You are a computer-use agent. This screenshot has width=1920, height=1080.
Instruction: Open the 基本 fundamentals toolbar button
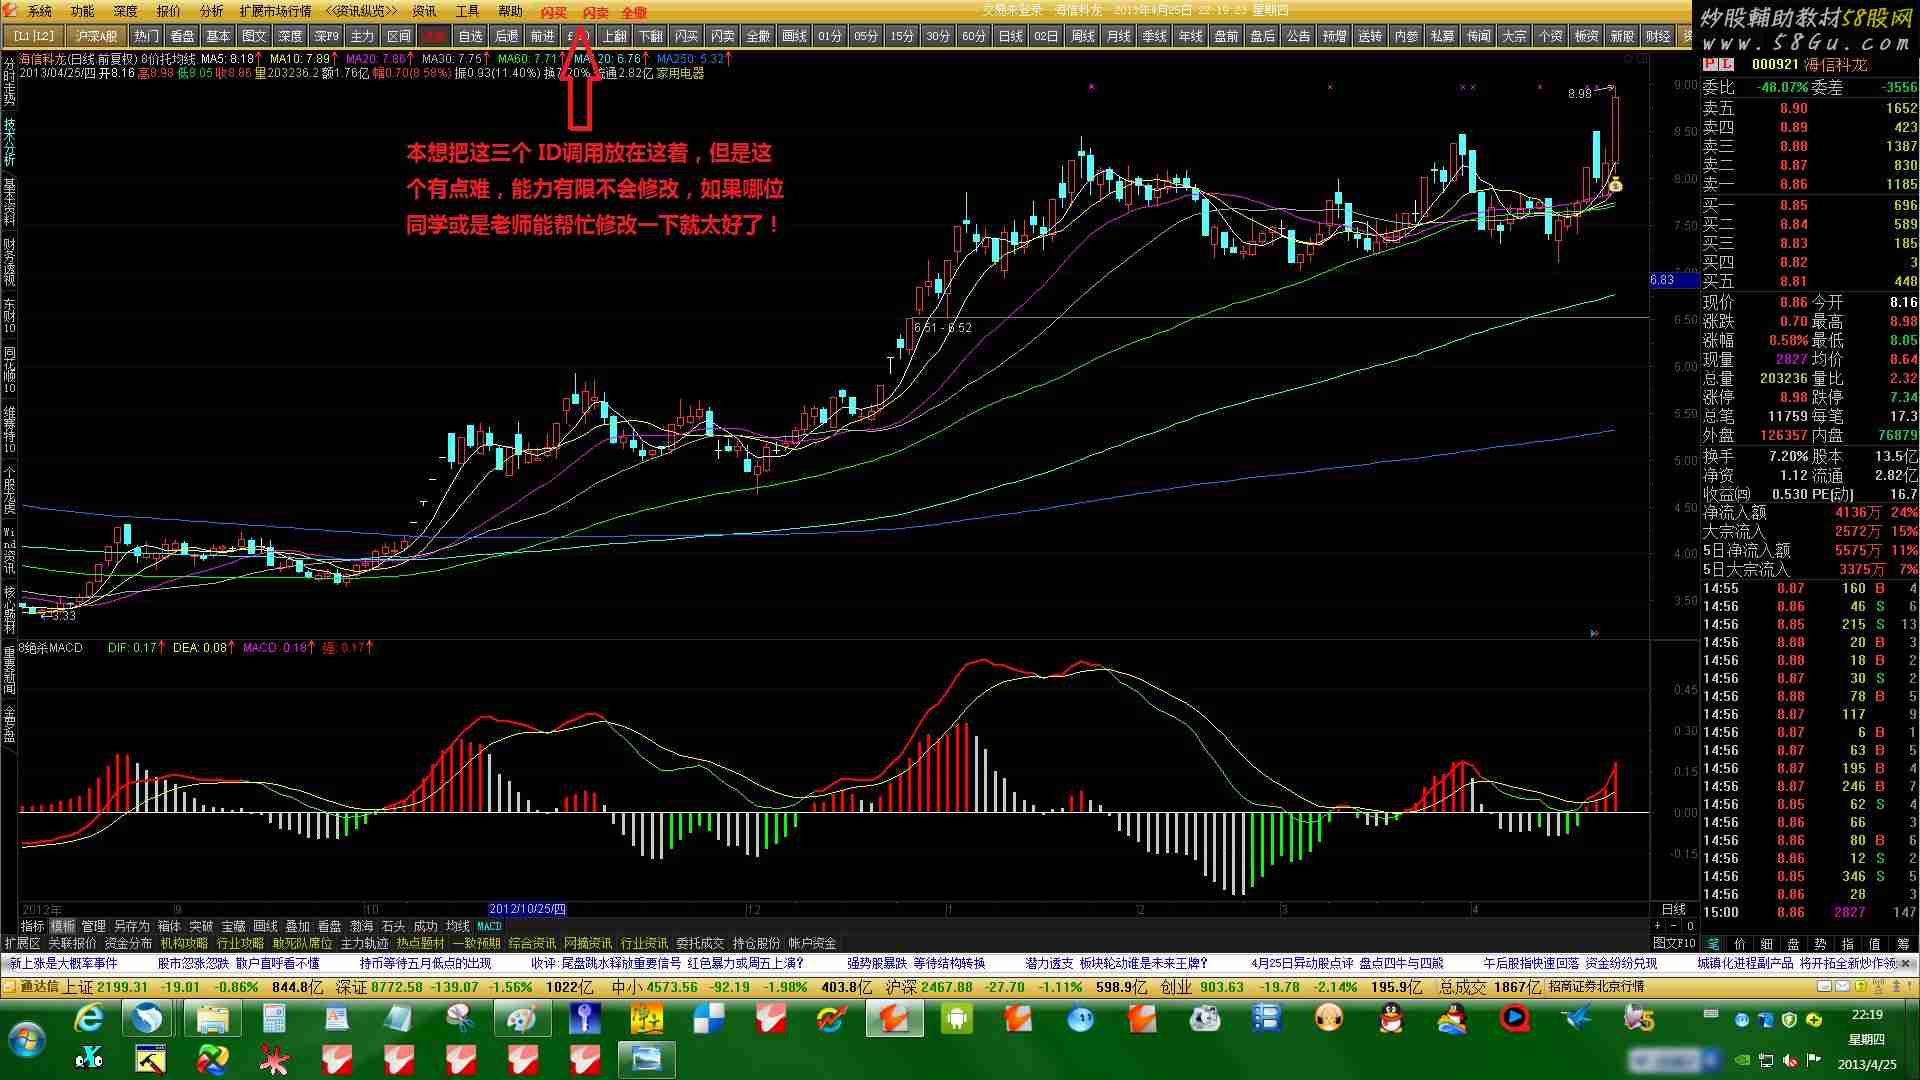218,36
